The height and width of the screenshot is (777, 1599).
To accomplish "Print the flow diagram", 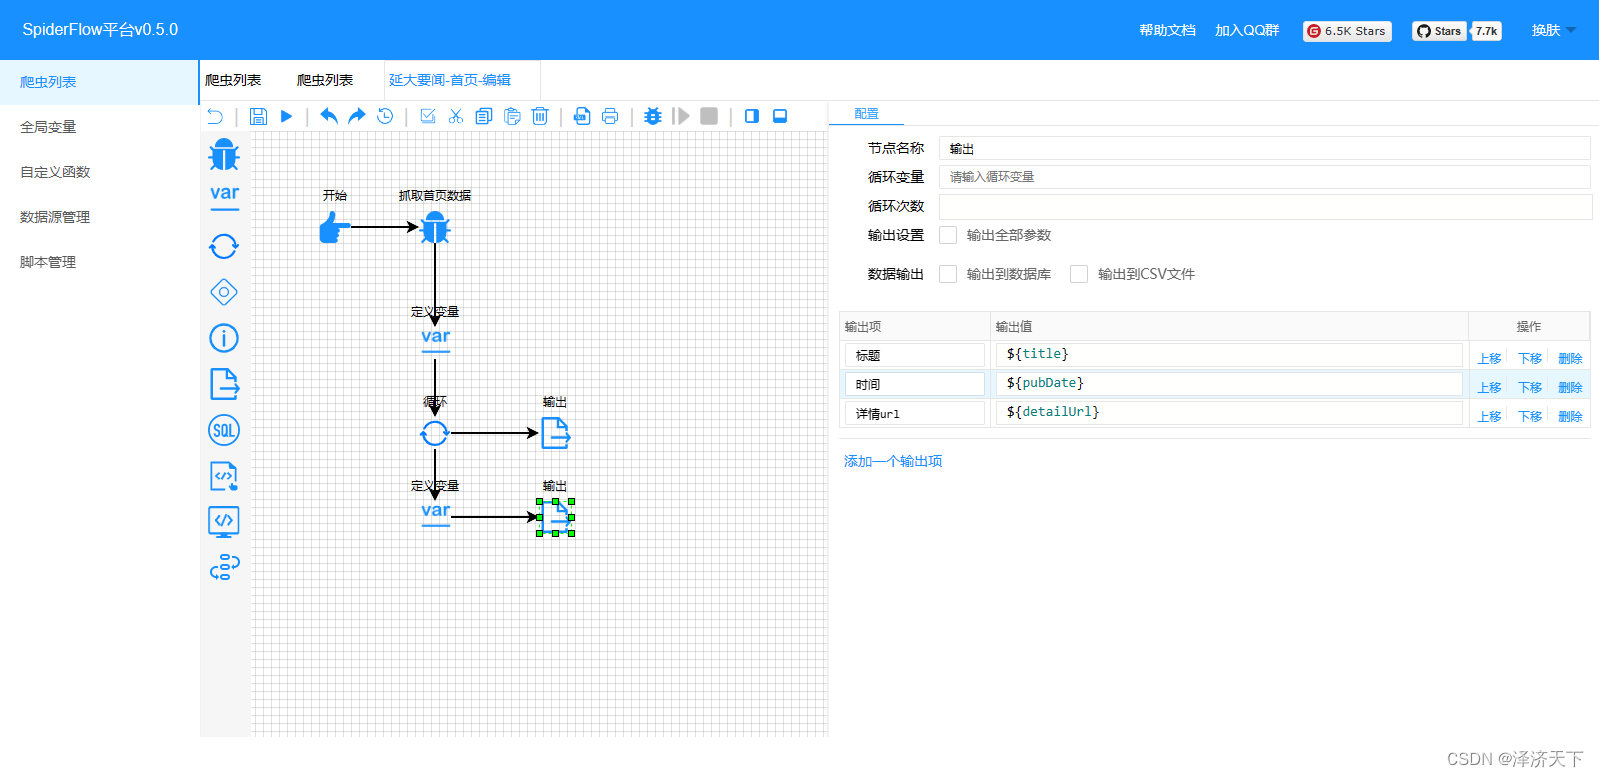I will click(610, 116).
